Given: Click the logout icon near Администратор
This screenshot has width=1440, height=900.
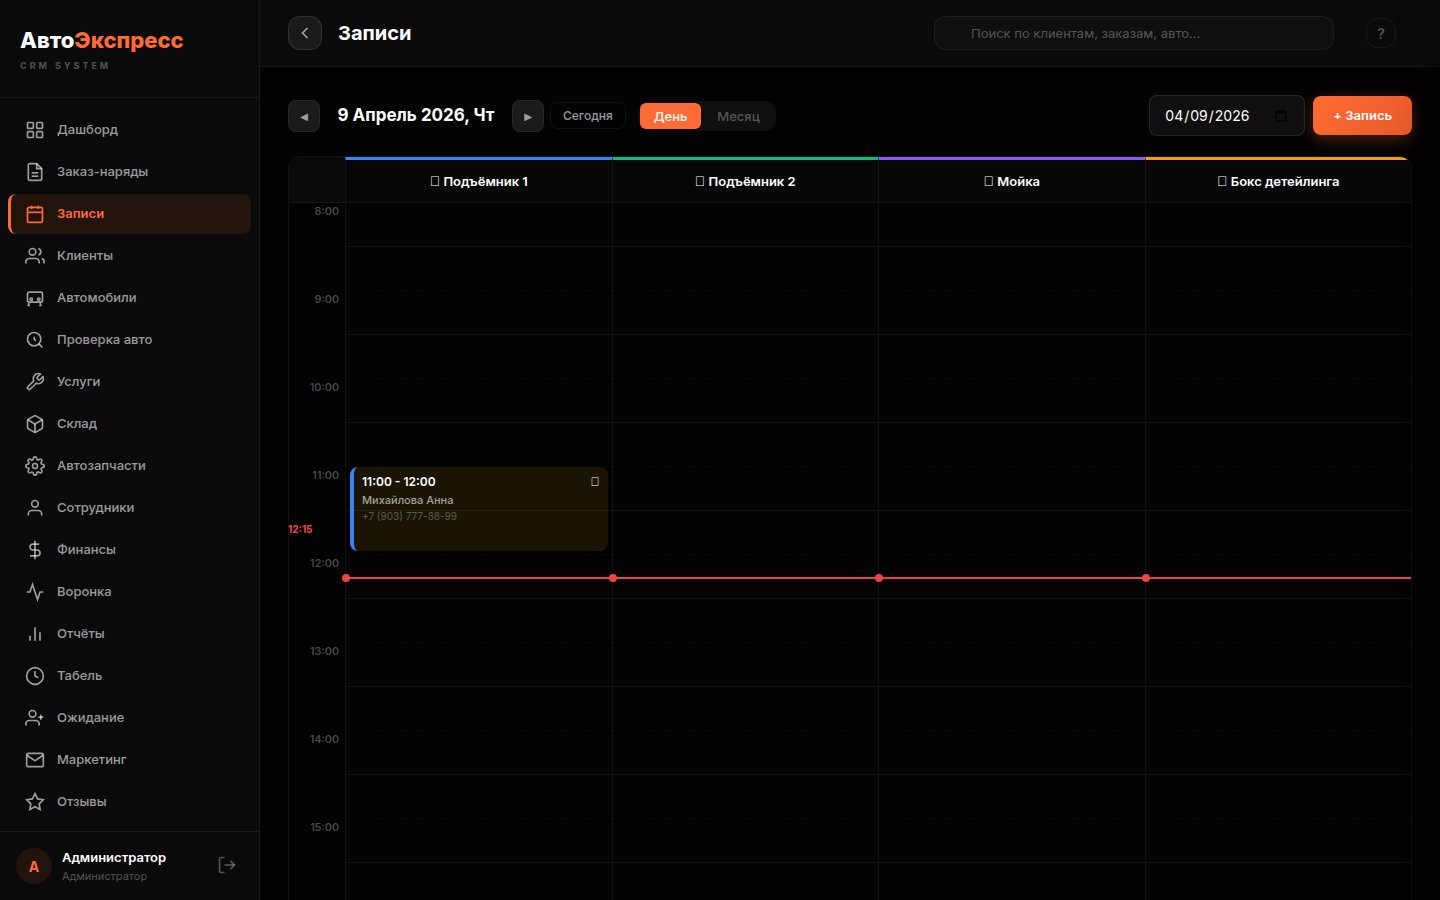Looking at the screenshot, I should 226,864.
